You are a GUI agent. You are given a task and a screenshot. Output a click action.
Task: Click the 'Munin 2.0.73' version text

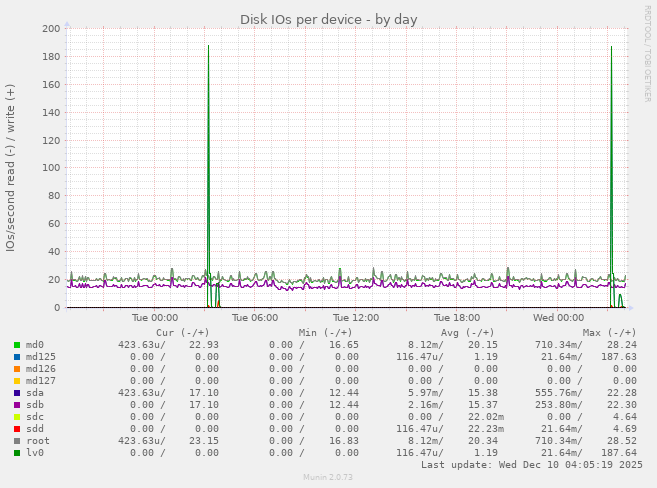(x=328, y=477)
